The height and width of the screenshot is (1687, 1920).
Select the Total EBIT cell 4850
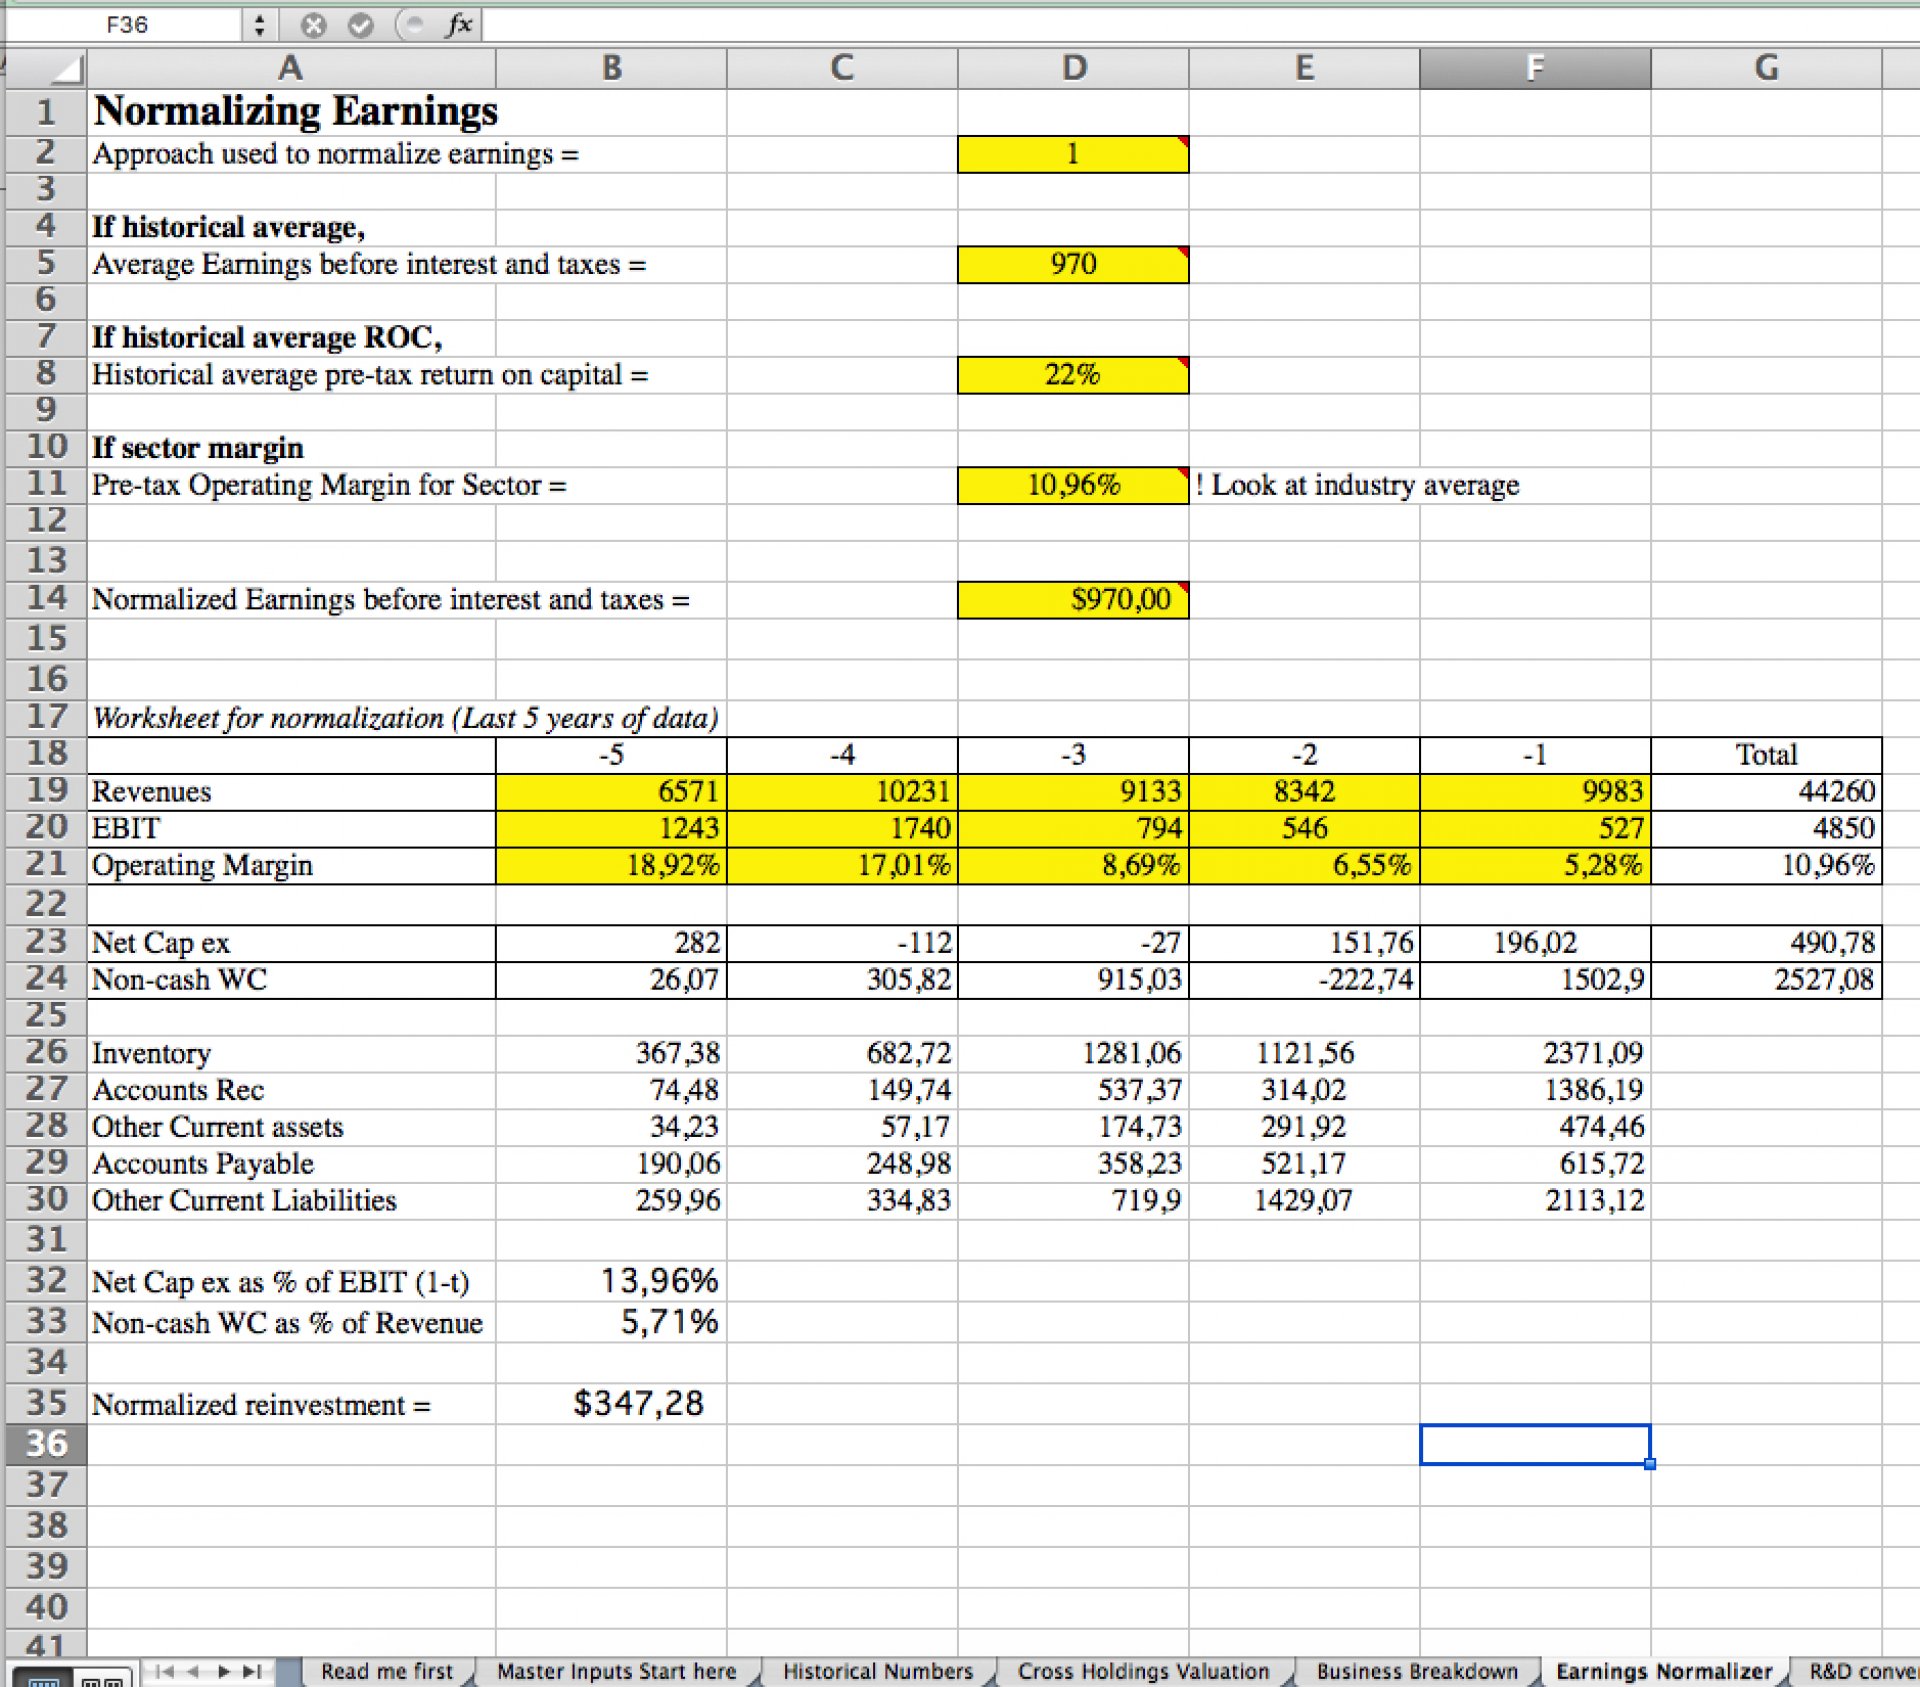pyautogui.click(x=1766, y=828)
